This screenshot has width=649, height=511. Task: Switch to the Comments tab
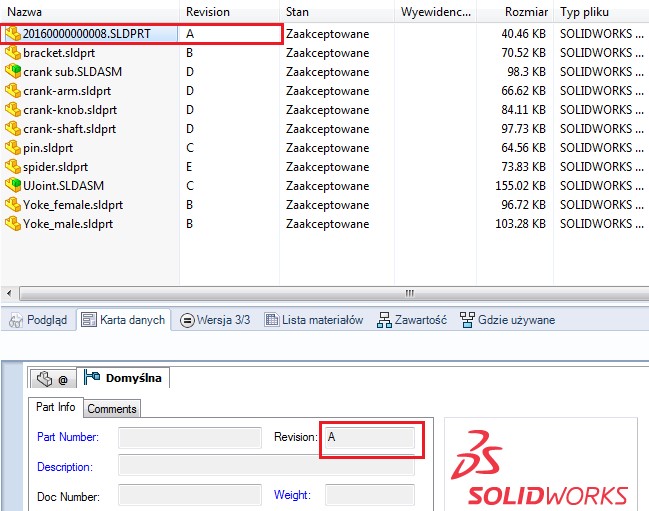point(111,409)
